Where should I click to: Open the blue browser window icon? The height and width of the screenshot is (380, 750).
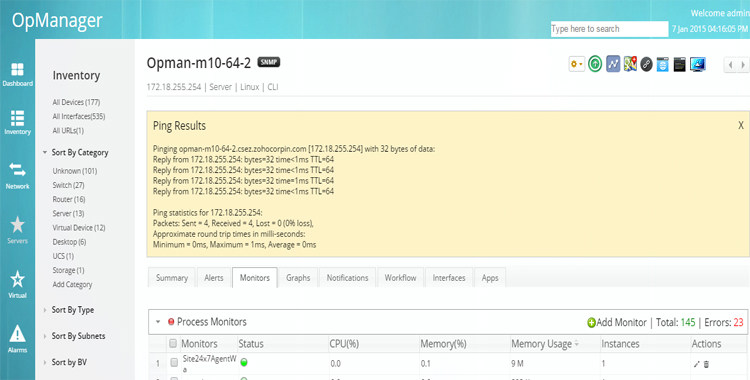662,64
